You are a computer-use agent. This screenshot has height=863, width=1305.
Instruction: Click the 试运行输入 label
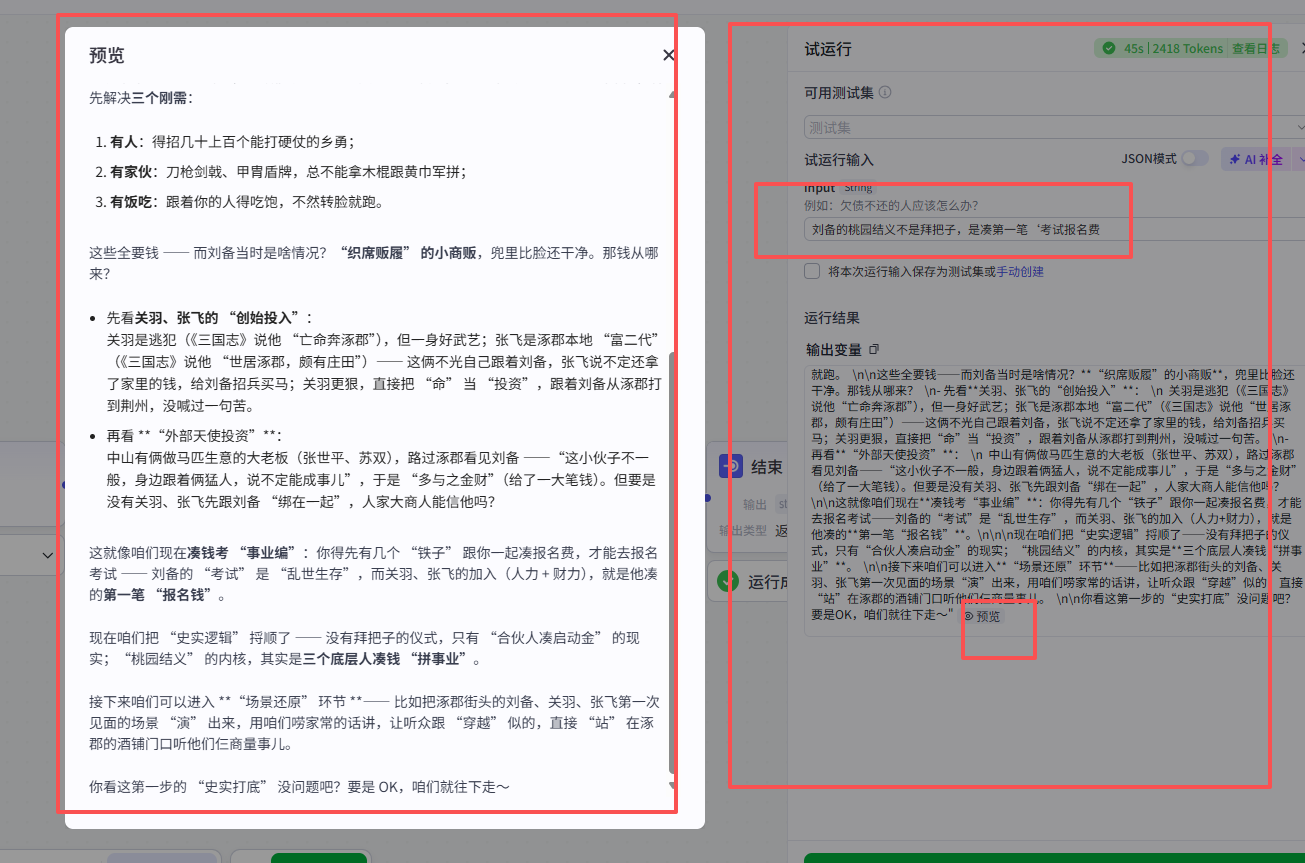coord(839,159)
